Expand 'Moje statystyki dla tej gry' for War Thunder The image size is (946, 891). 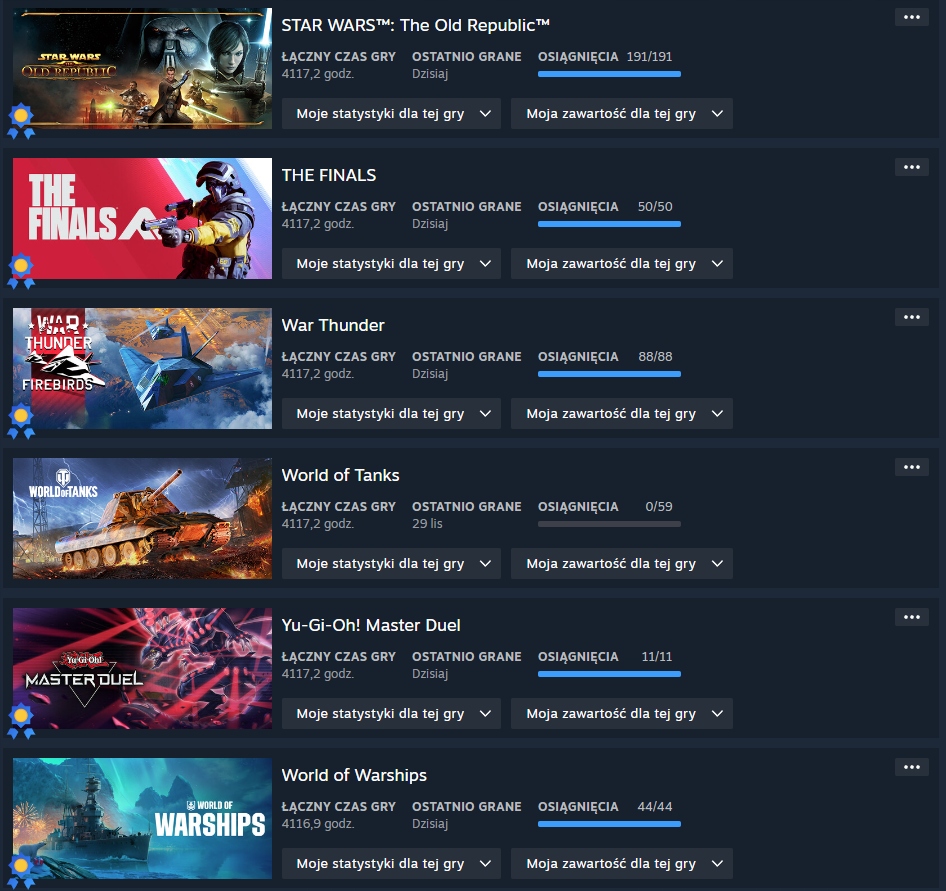click(x=391, y=414)
